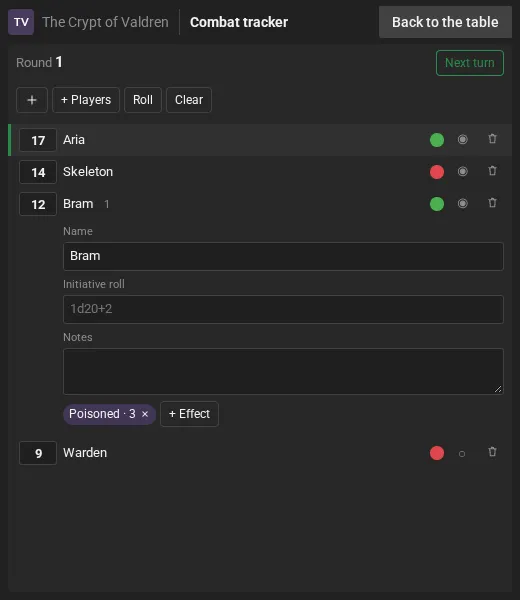520x600 pixels.
Task: Grab the Notes resize handle
Action: tap(498, 389)
